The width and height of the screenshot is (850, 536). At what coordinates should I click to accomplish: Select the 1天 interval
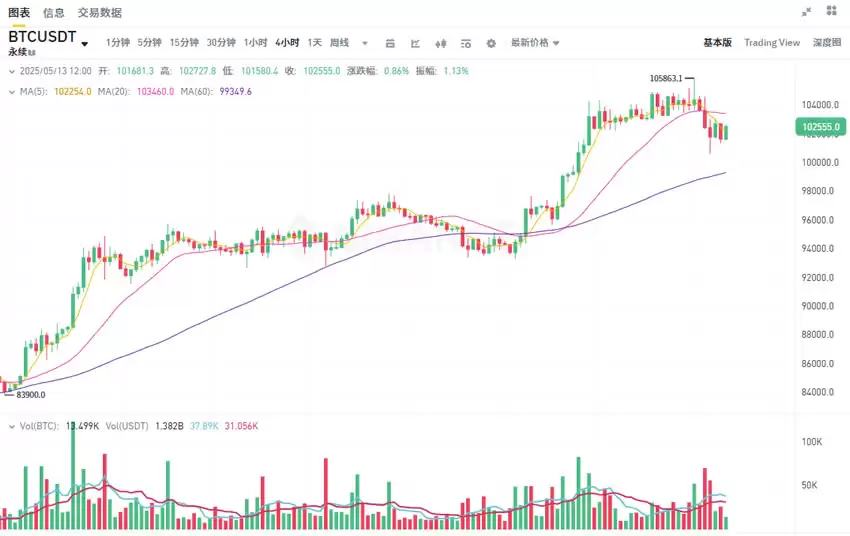314,43
